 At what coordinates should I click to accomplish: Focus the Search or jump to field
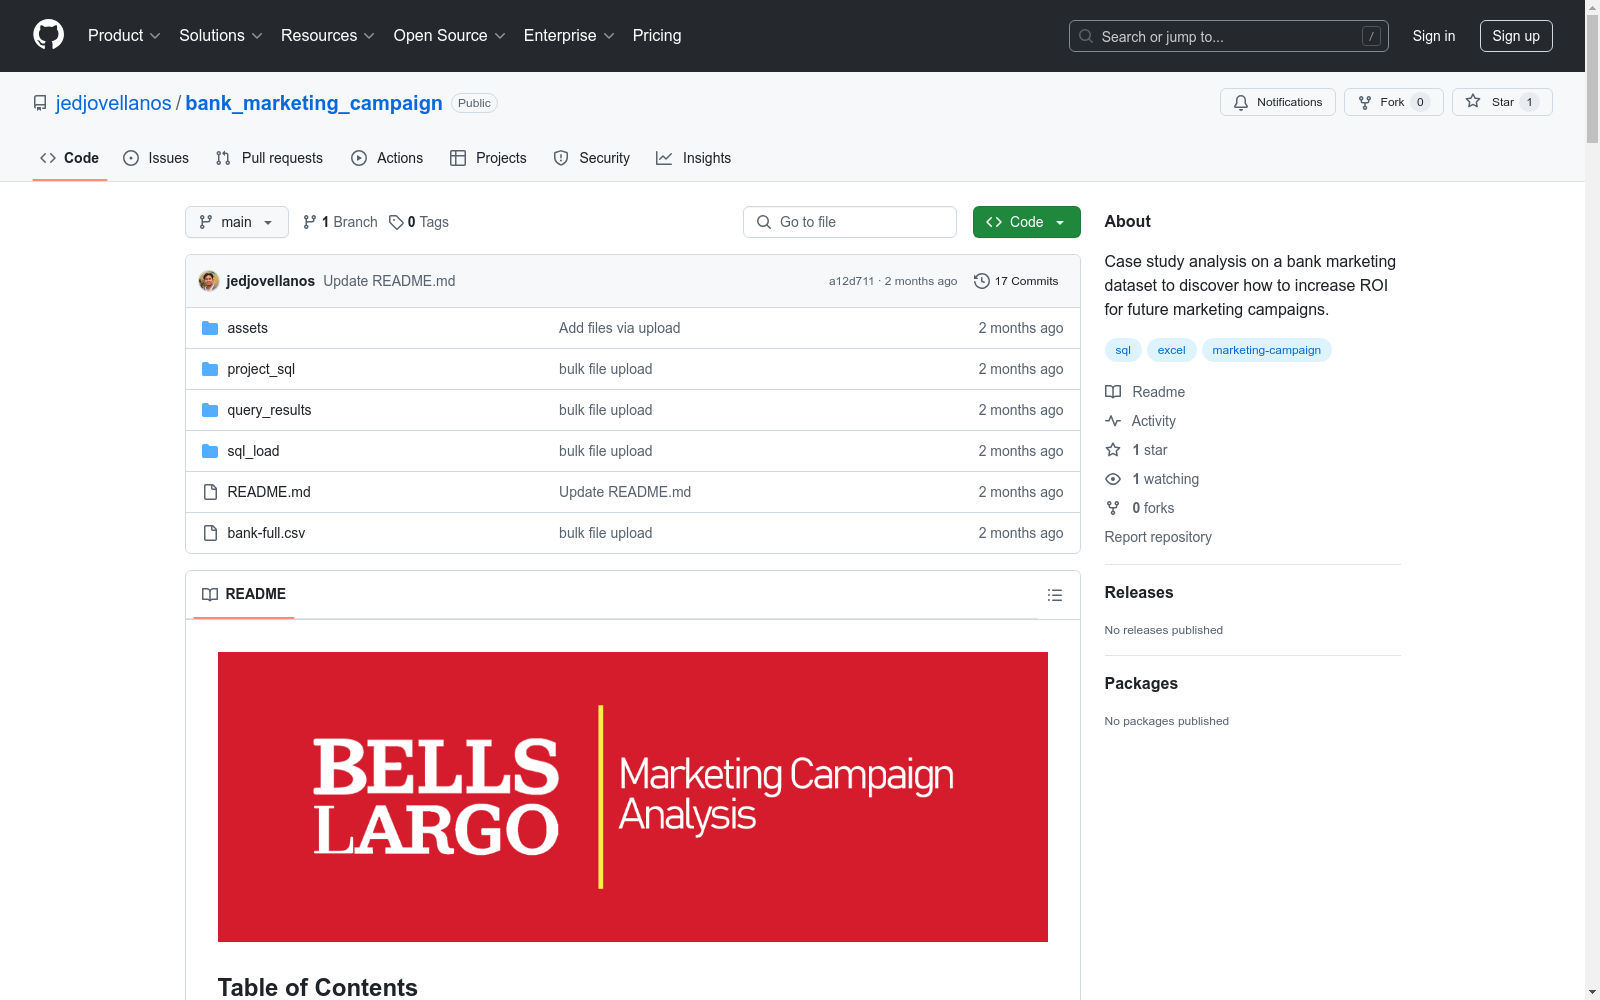point(1228,36)
